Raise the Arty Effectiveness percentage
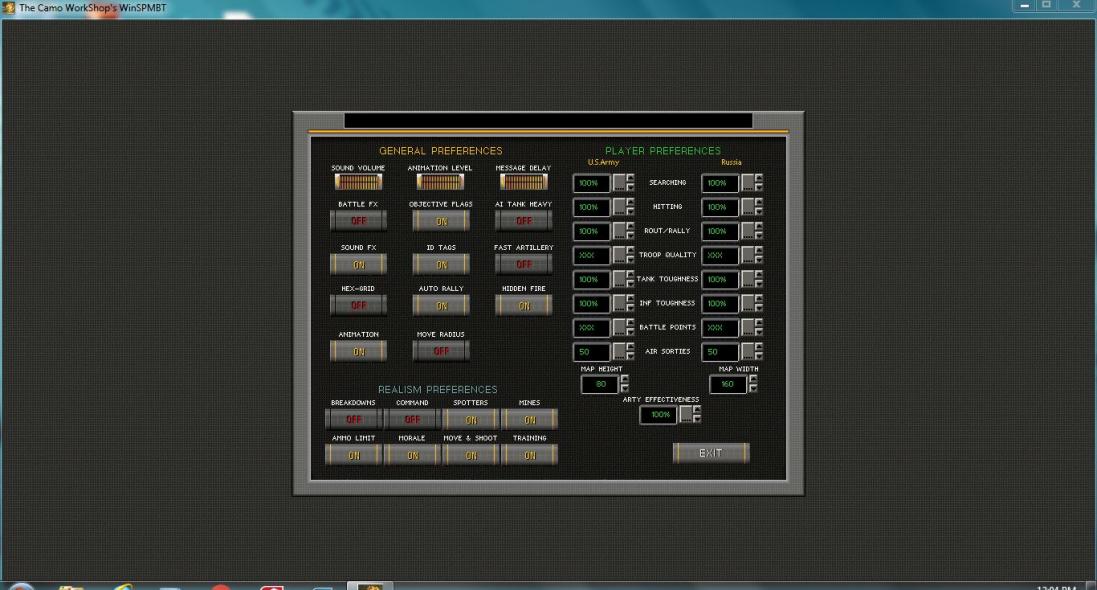 pos(697,409)
